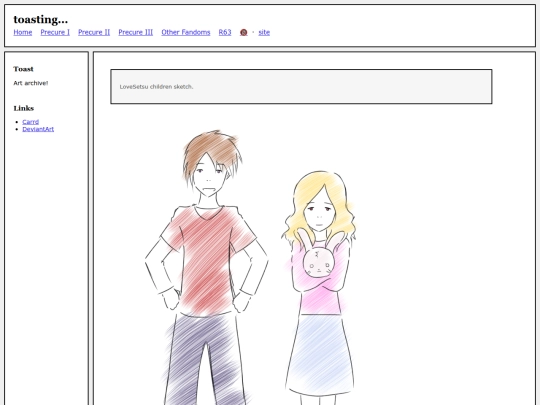The height and width of the screenshot is (405, 540).
Task: Navigate to the Precure III section
Action: 136,32
